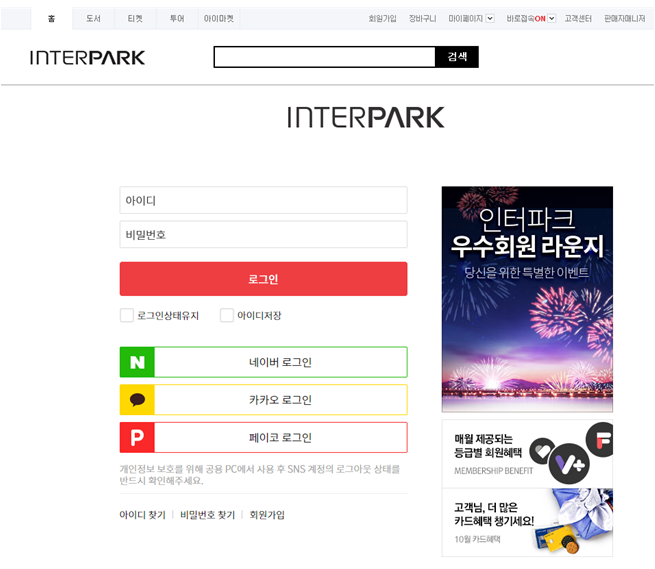Viewport: 655px width, 569px height.
Task: Open the 회원가입 link below the login form
Action: click(x=267, y=515)
